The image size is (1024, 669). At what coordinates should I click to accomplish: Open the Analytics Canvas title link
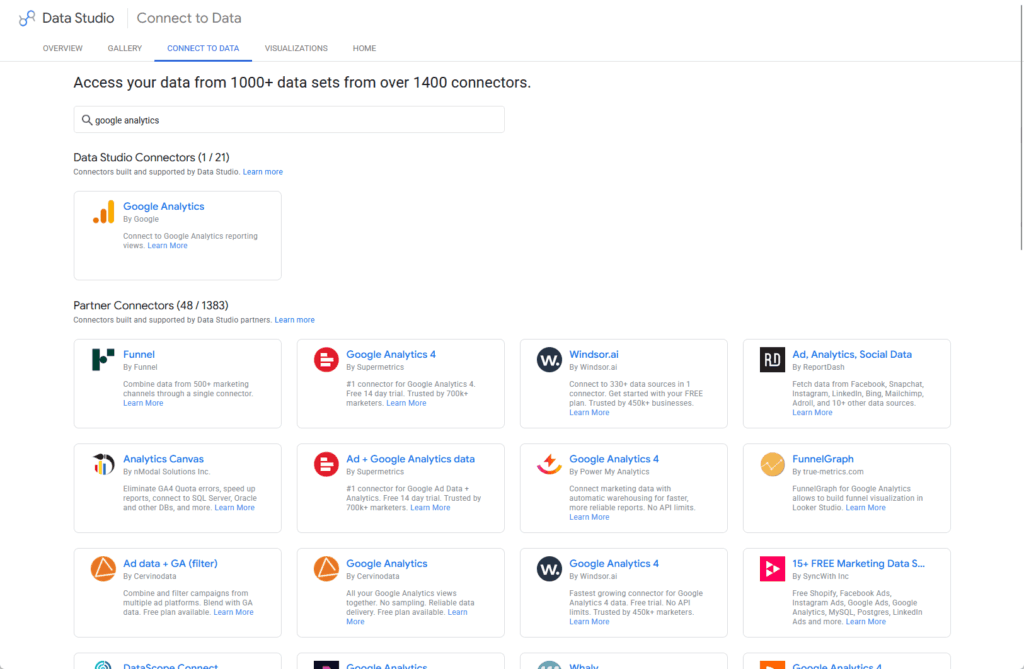pos(163,459)
